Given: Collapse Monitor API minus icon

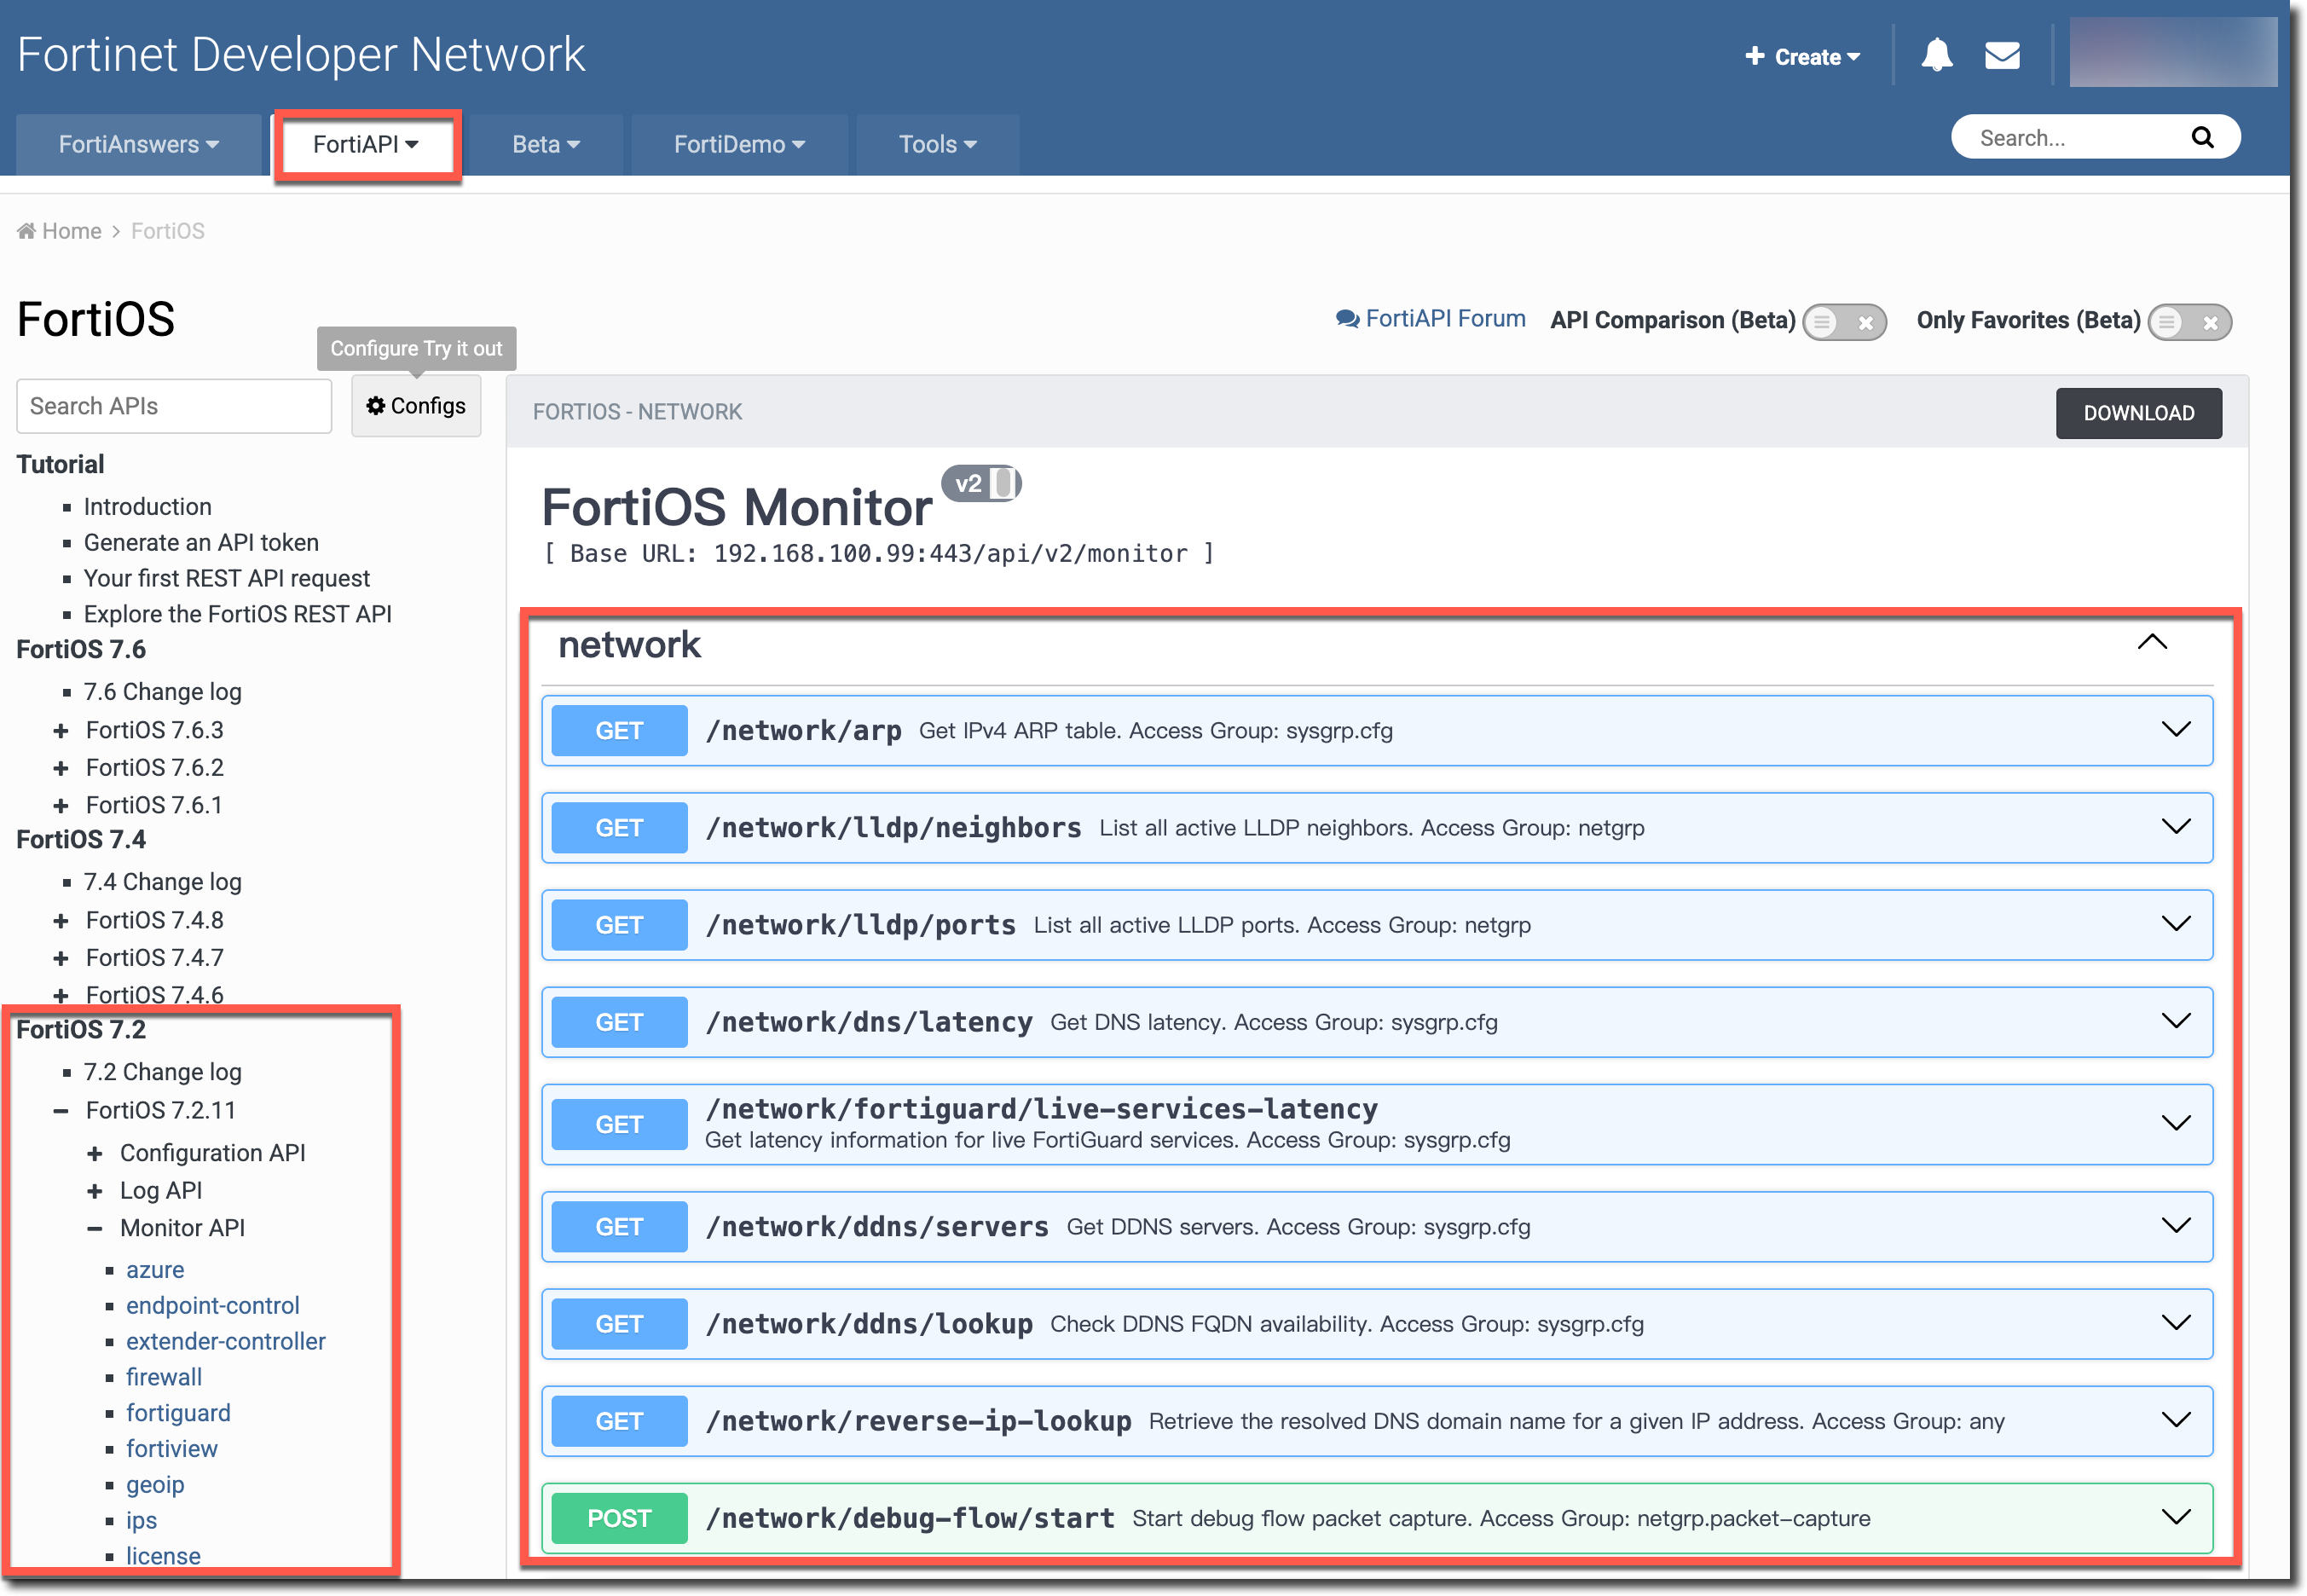Looking at the screenshot, I should pyautogui.click(x=95, y=1229).
